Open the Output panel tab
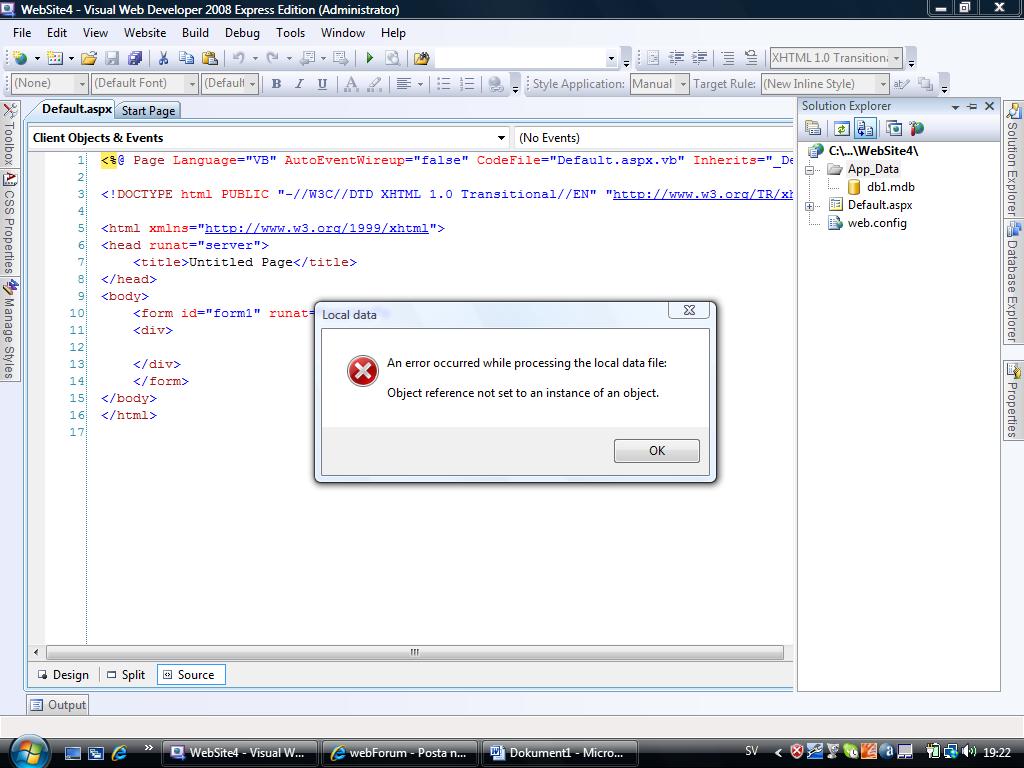Screen dimensions: 1024x768 [x=58, y=705]
